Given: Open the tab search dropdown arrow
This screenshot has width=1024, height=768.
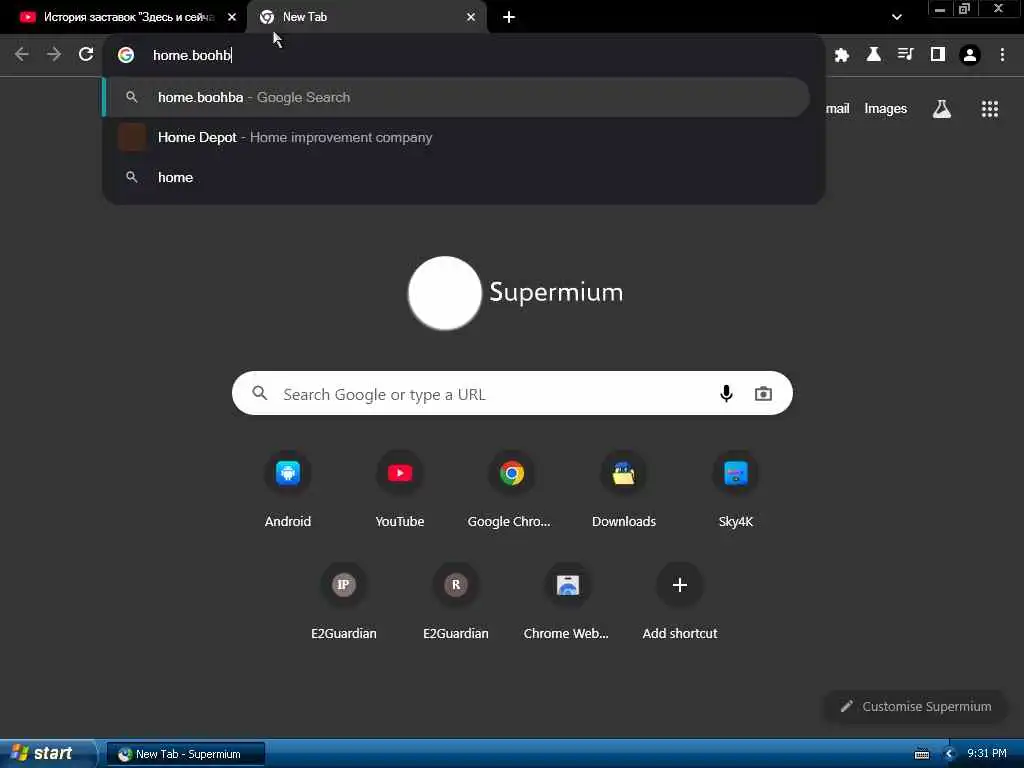Looking at the screenshot, I should pyautogui.click(x=896, y=17).
